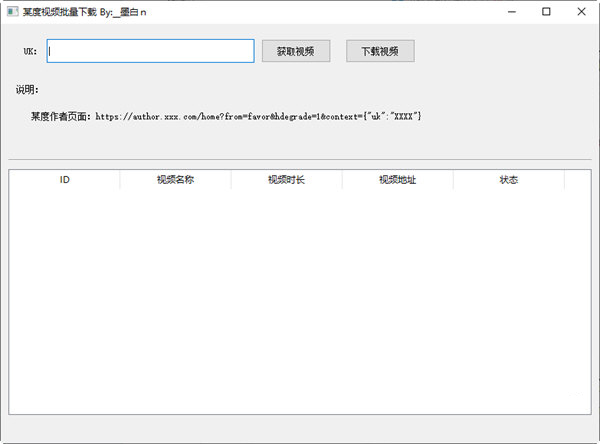This screenshot has width=600, height=444.
Task: Minimize the video downloader window
Action: pyautogui.click(x=512, y=12)
